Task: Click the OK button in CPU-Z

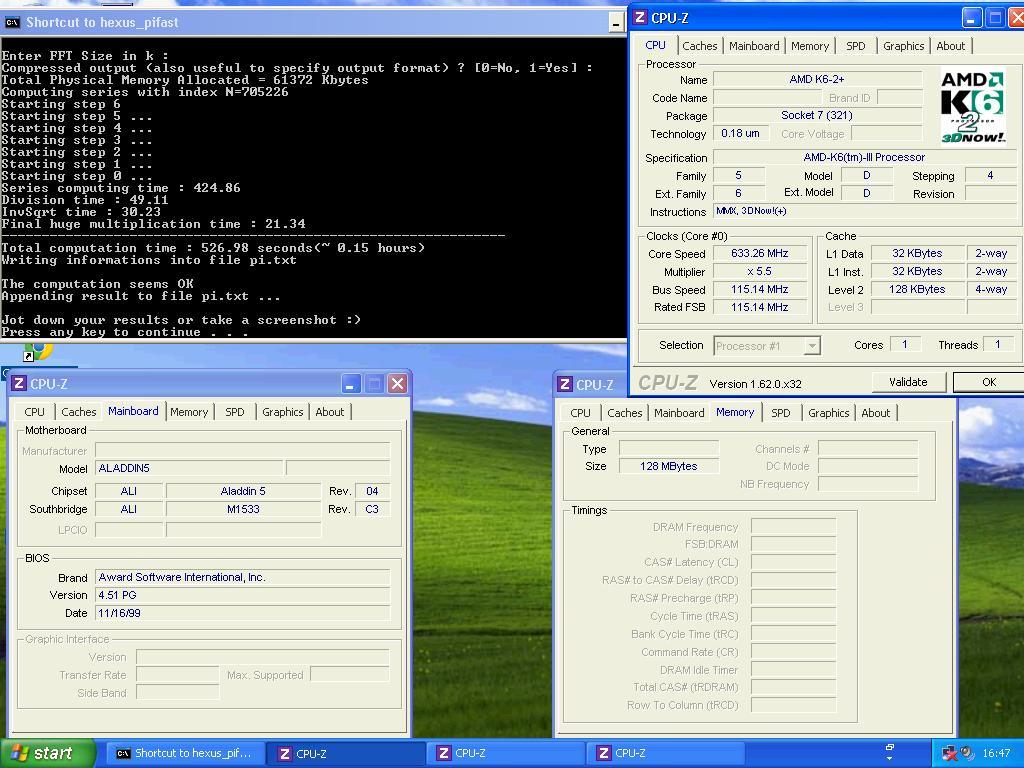Action: [989, 382]
